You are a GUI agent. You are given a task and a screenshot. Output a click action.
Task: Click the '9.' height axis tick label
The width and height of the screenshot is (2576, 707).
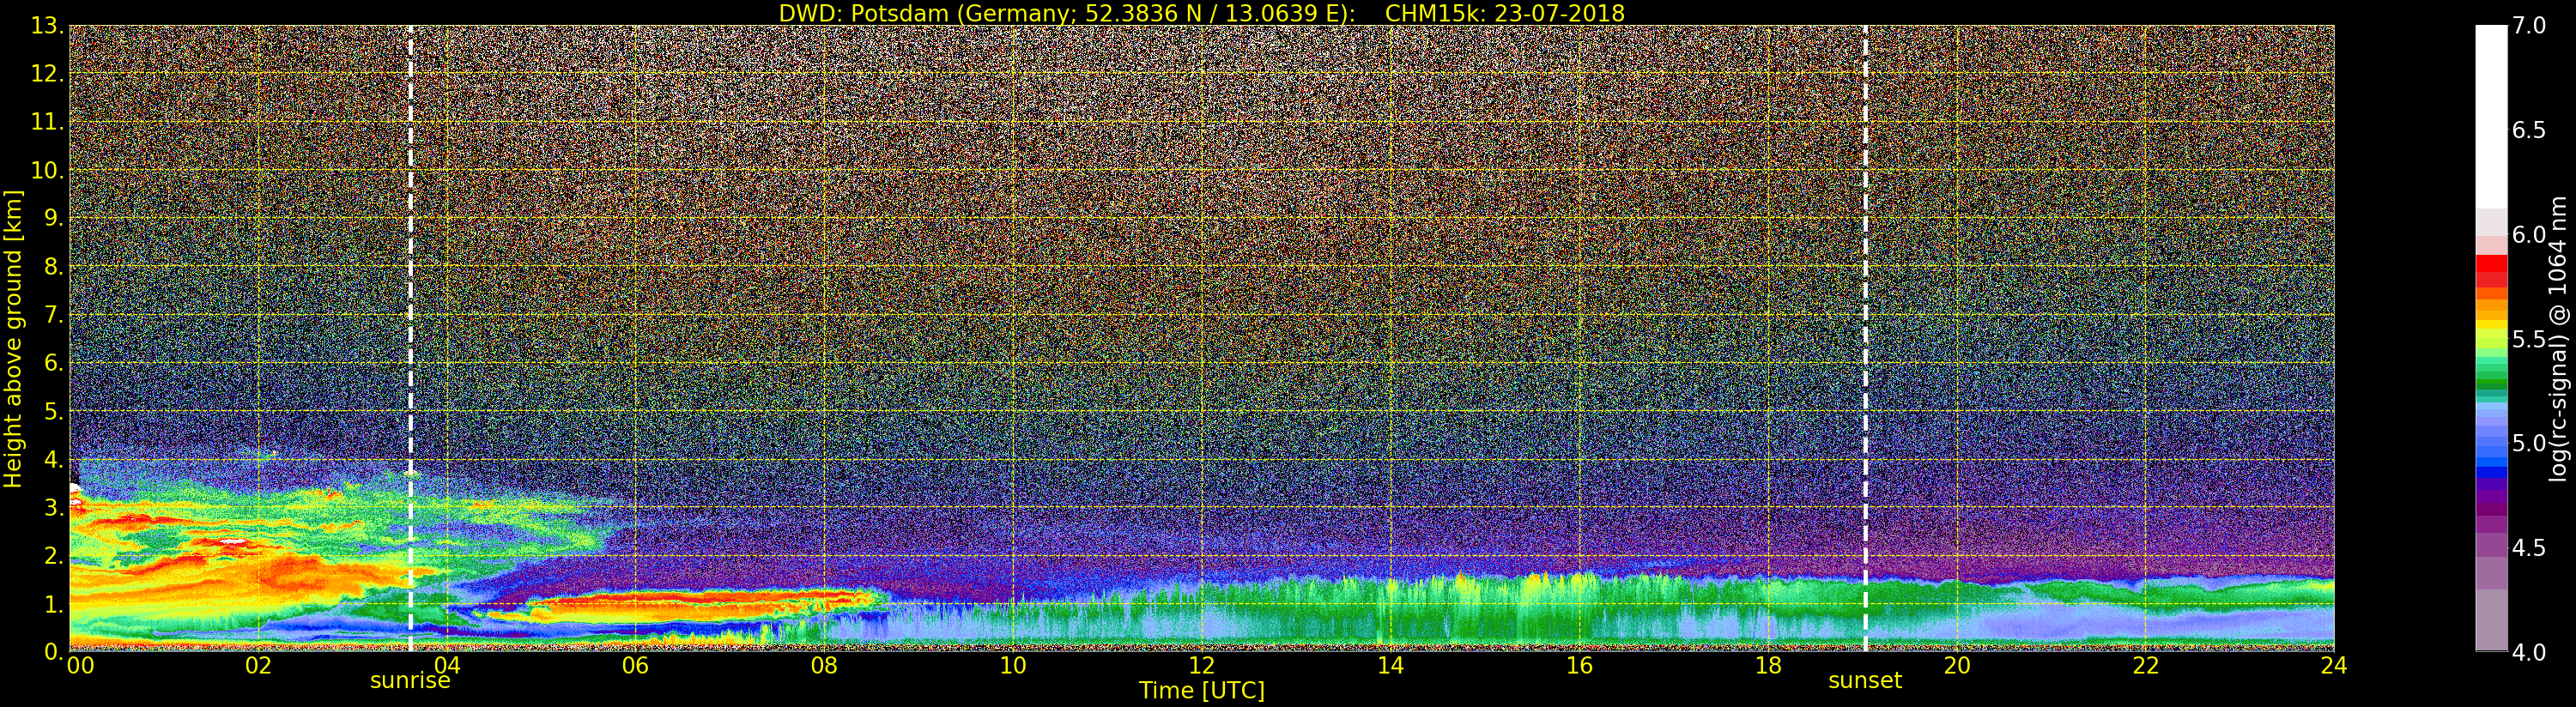(54, 219)
